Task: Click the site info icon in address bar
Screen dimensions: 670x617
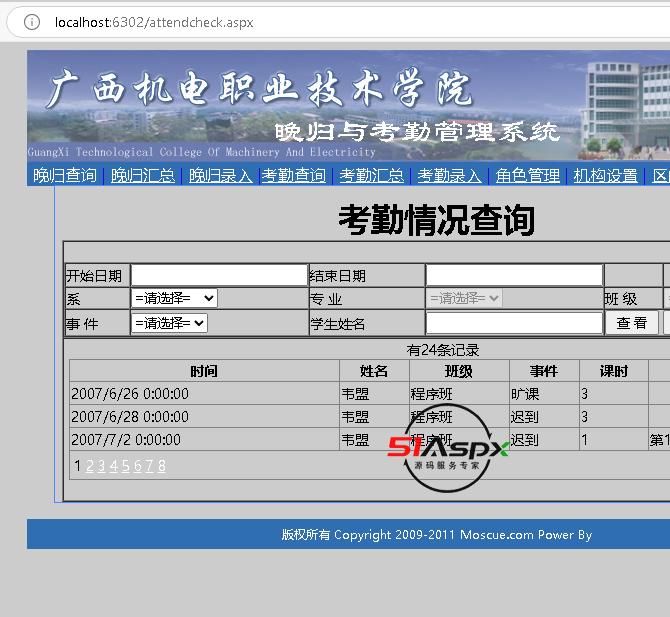Action: 31,22
